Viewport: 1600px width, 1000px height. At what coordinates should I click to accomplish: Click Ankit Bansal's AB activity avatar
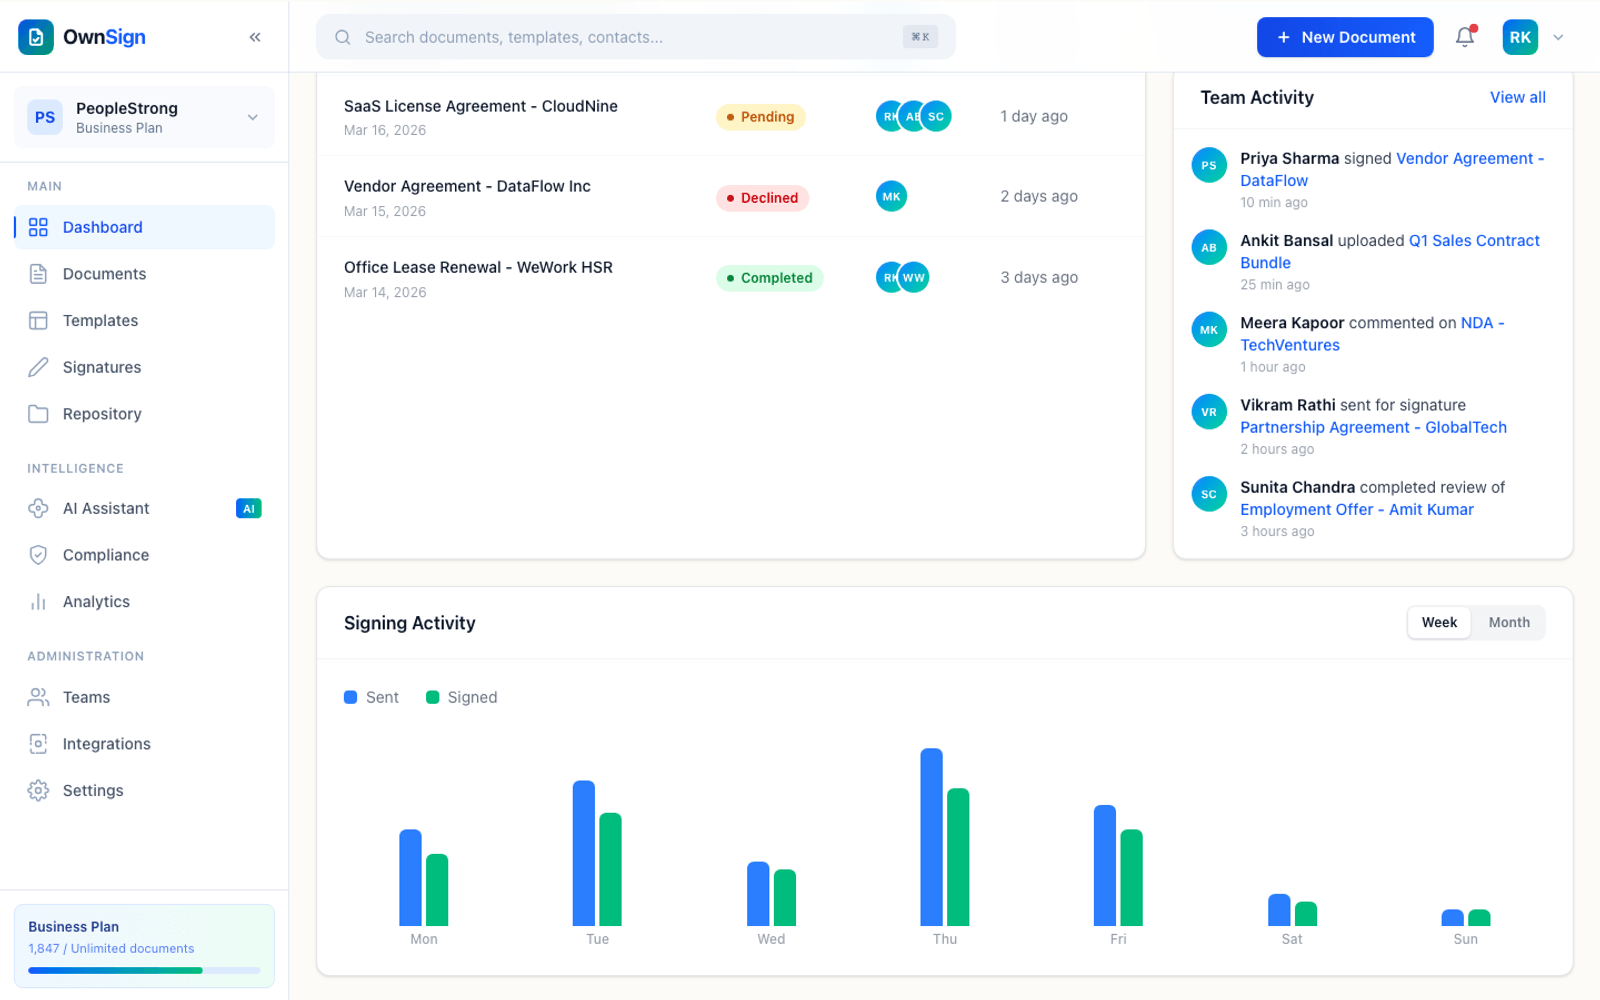coord(1209,247)
